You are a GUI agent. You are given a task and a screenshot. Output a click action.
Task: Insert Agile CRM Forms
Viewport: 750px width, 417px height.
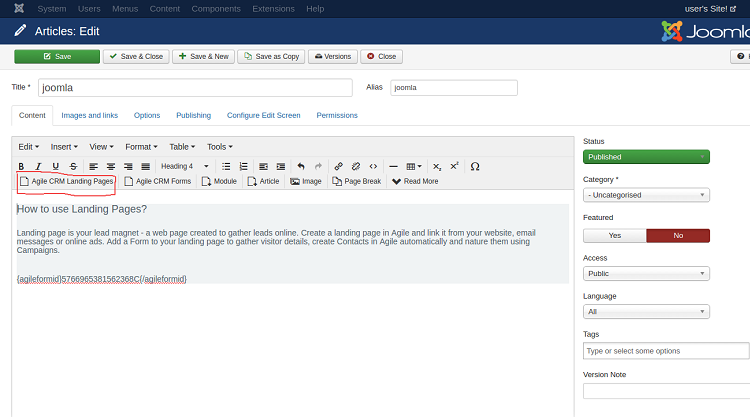click(157, 181)
